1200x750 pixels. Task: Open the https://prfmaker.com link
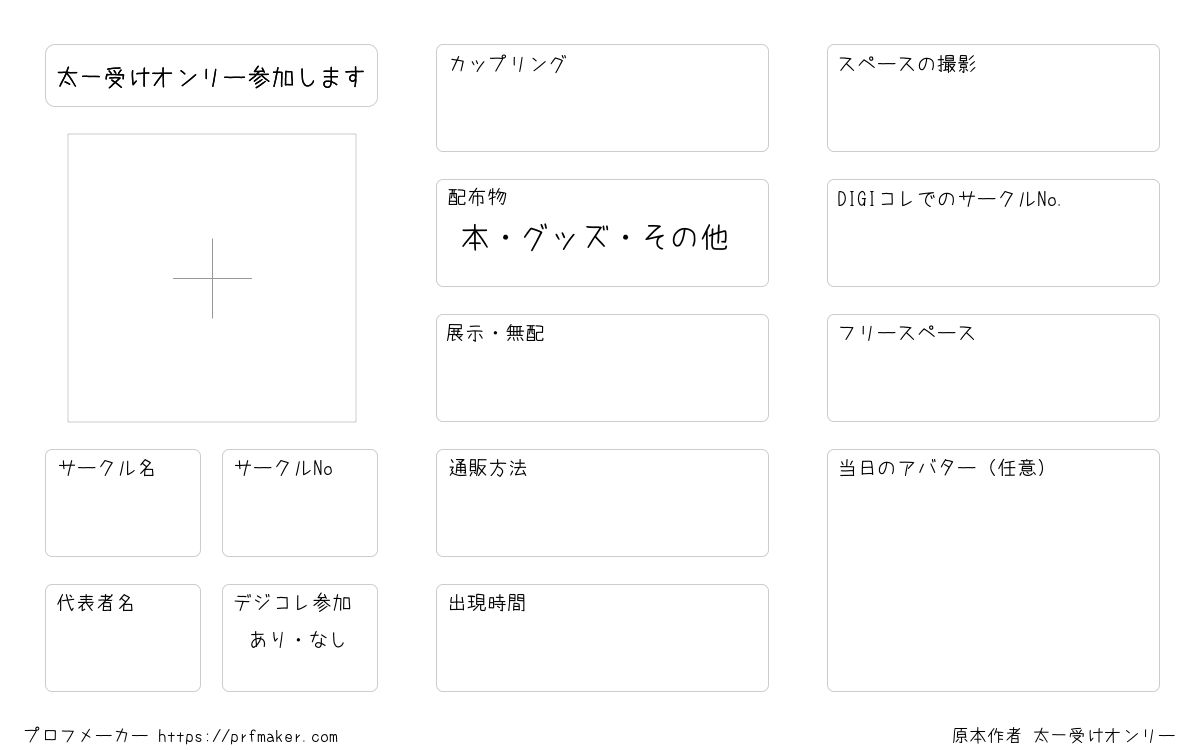point(248,737)
